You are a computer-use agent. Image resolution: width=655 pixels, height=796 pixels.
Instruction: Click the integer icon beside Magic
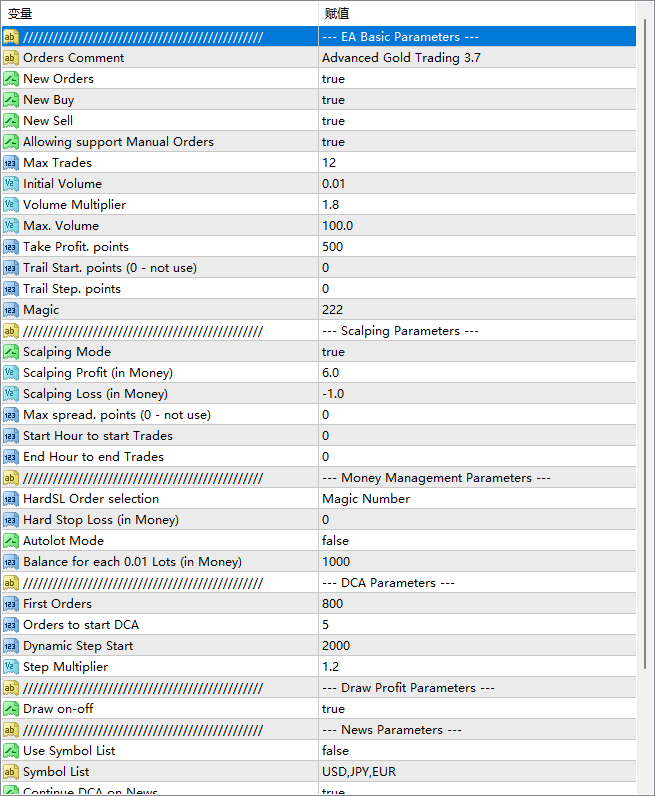11,310
